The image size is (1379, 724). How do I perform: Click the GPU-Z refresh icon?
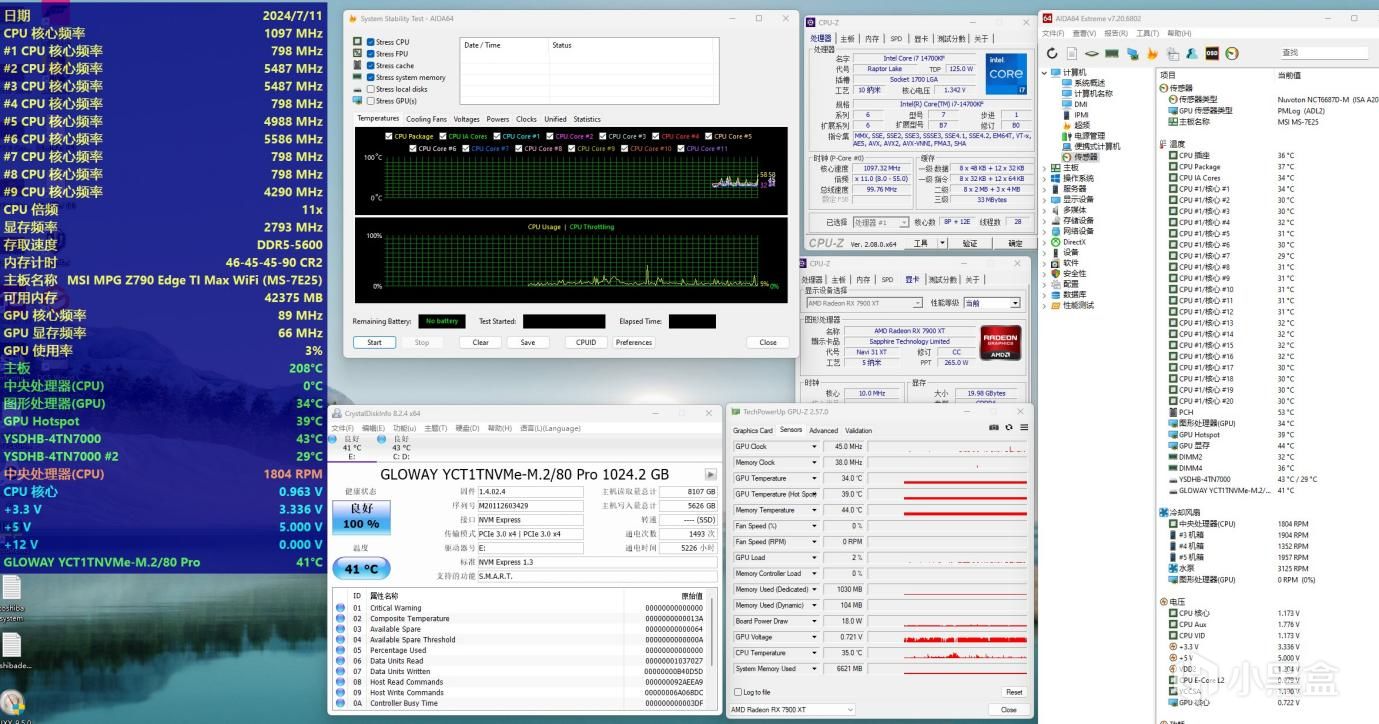pos(1008,428)
